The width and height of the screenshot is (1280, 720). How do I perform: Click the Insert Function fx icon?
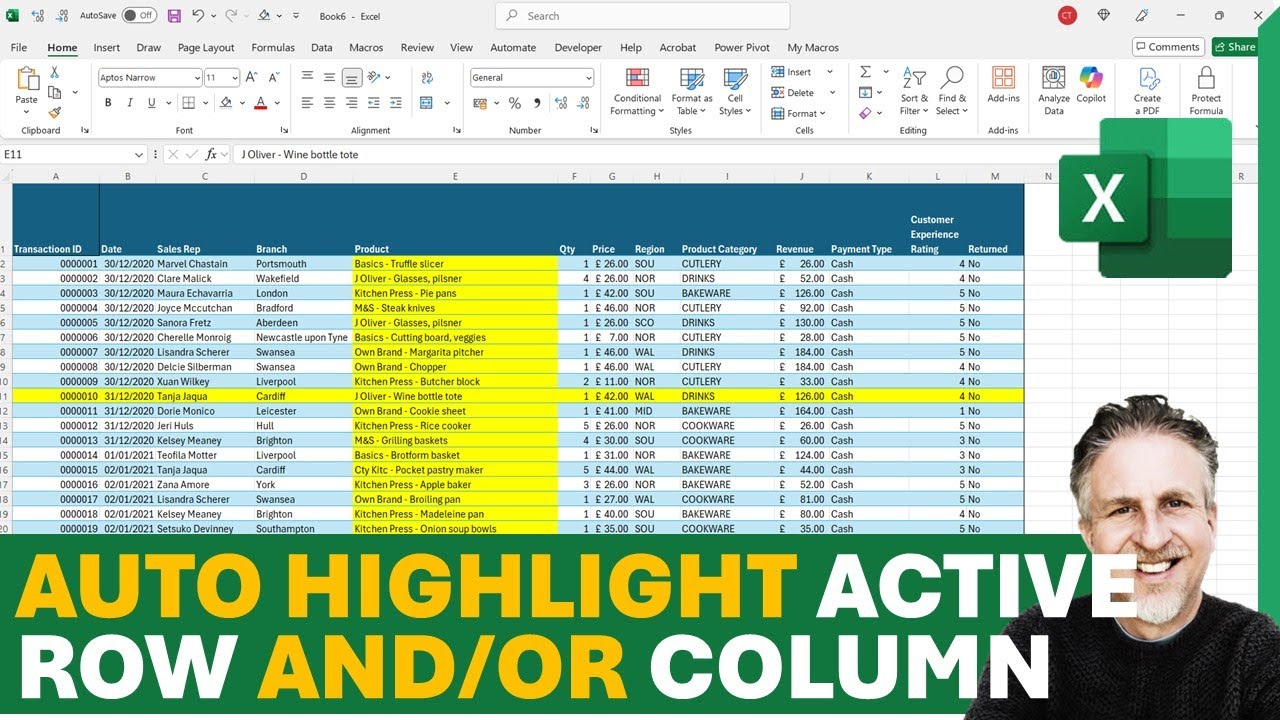click(x=211, y=154)
